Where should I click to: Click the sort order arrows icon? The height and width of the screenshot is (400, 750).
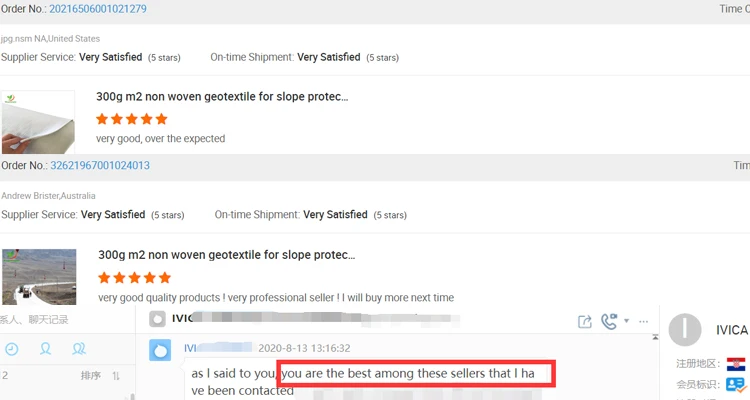coord(116,376)
